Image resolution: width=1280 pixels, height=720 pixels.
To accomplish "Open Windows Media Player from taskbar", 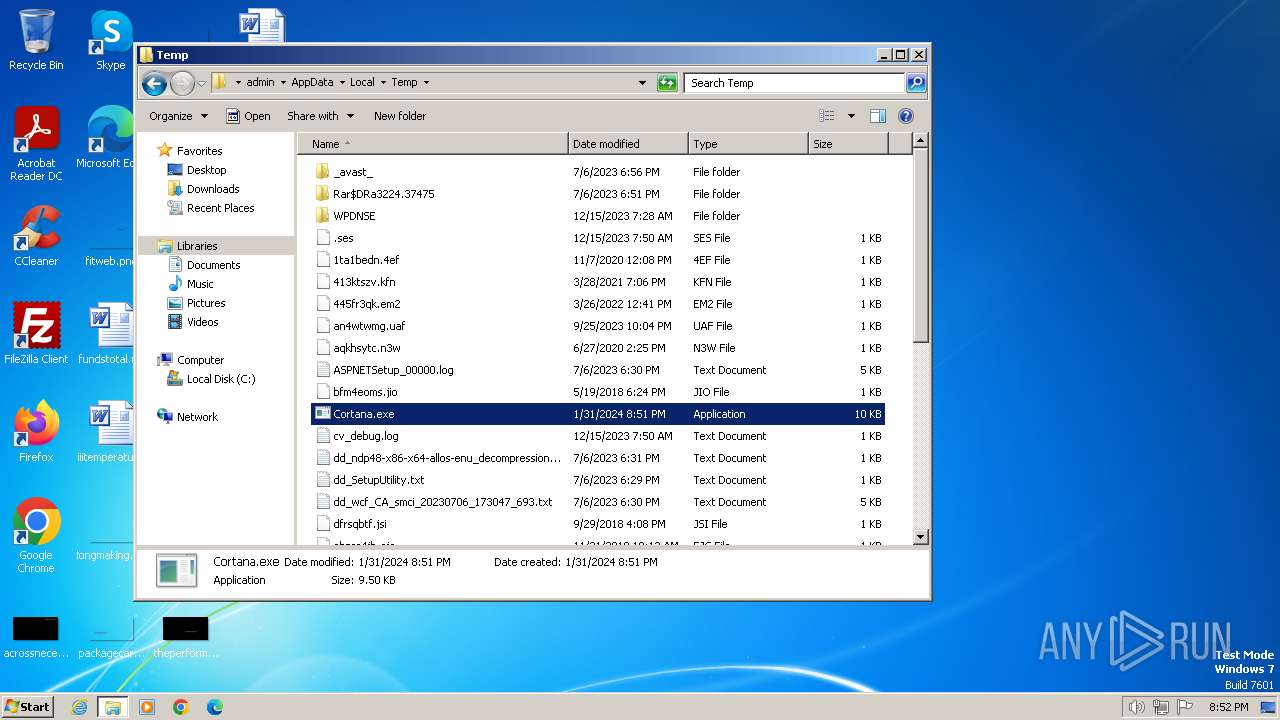I will [147, 707].
